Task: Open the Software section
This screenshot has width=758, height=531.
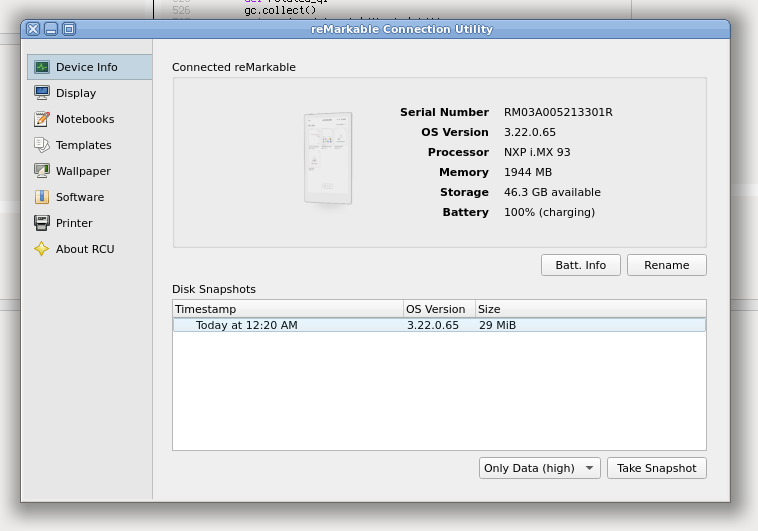Action: pyautogui.click(x=89, y=197)
